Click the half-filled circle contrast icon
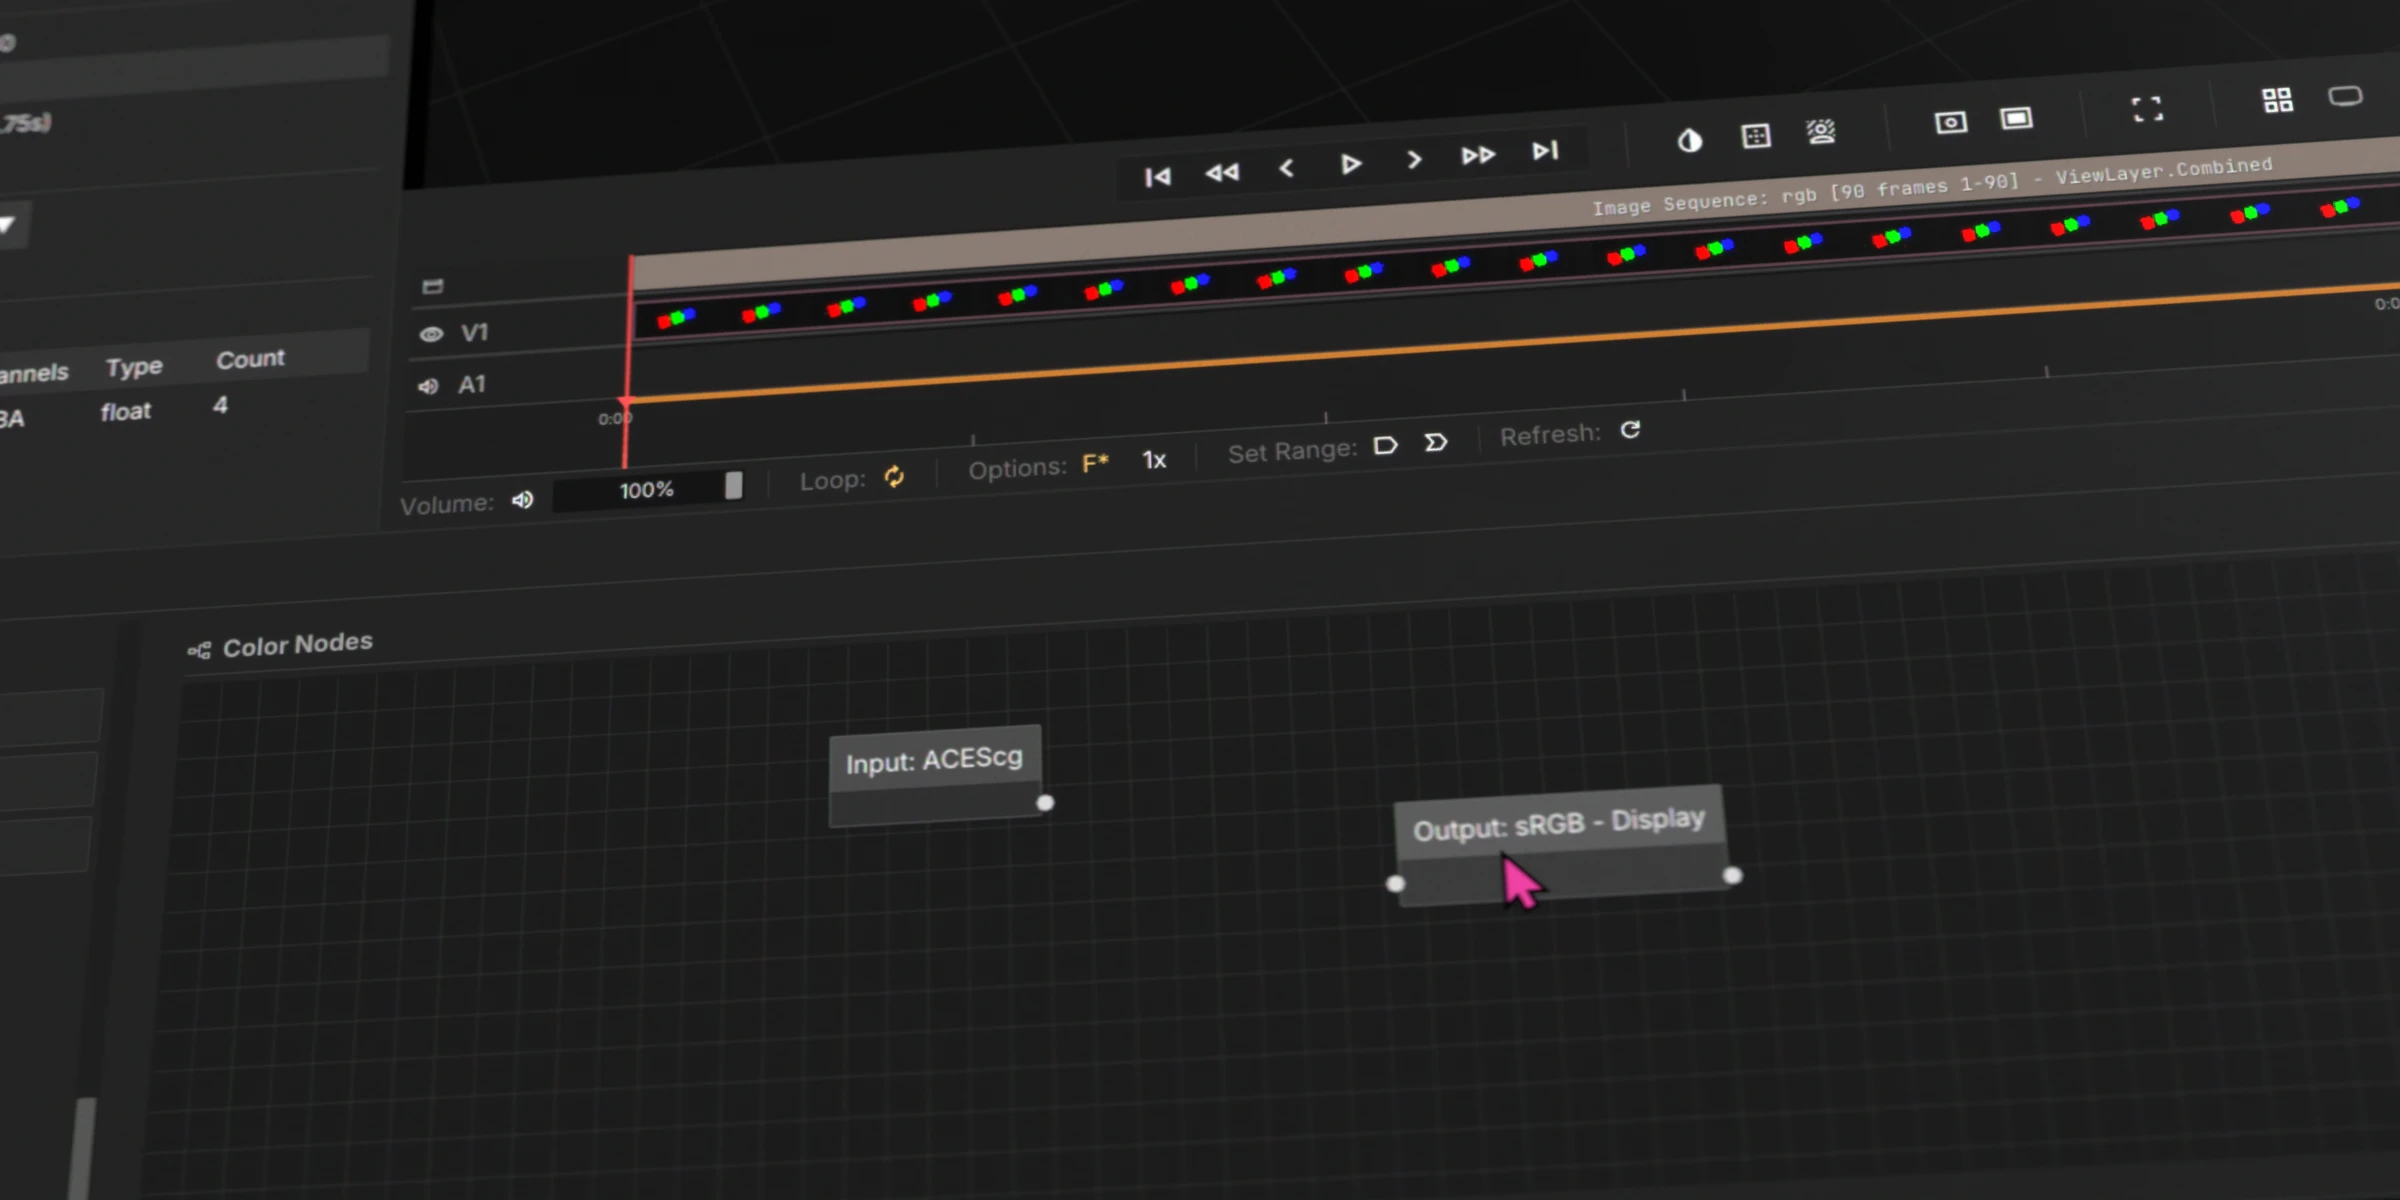2400x1200 pixels. (x=1689, y=141)
